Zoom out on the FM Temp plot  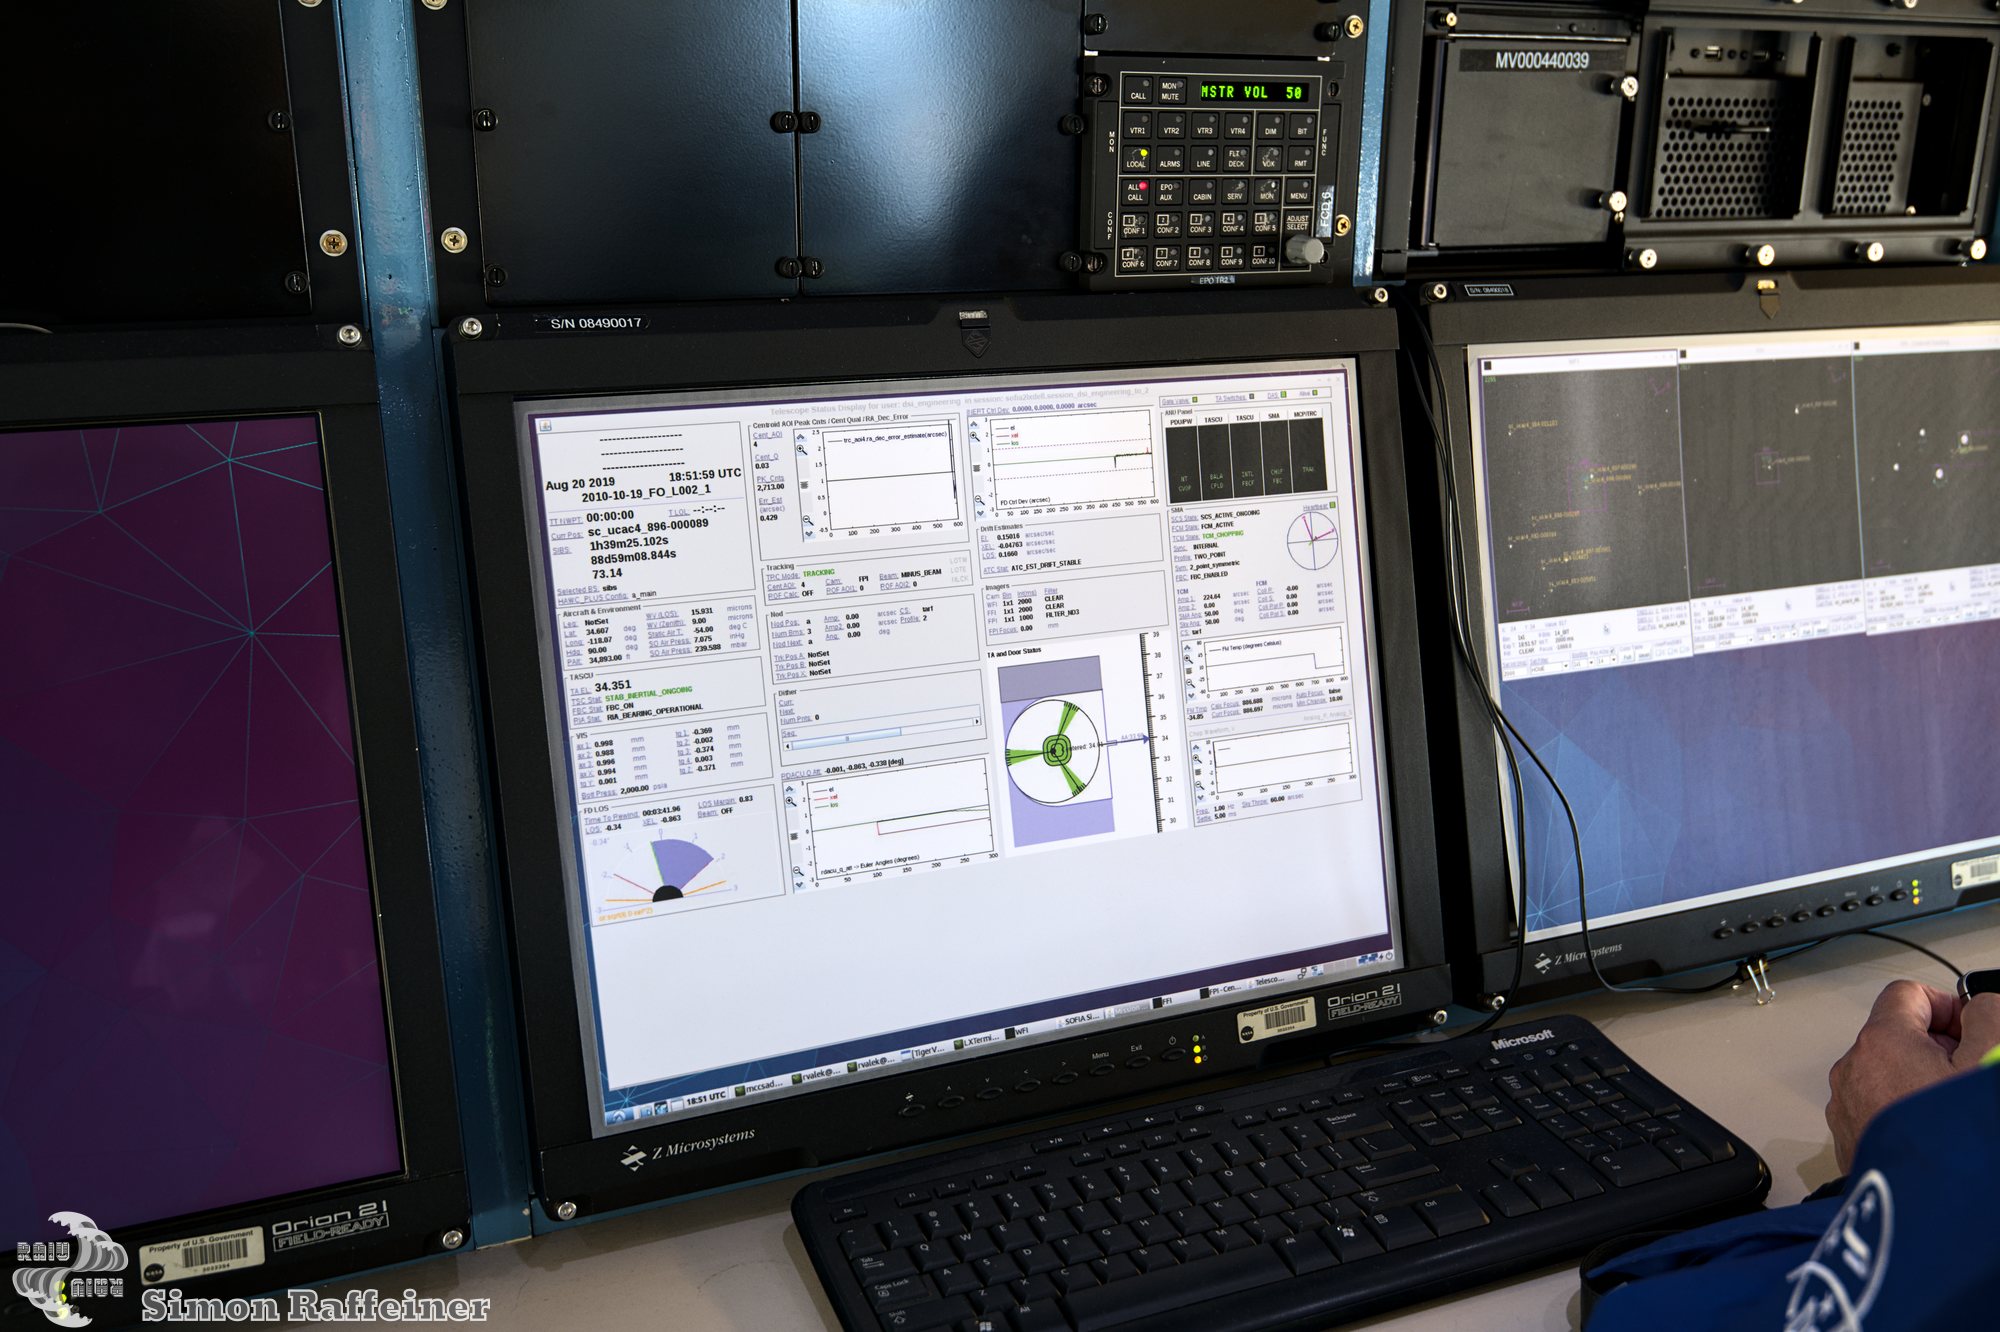pyautogui.click(x=1190, y=683)
